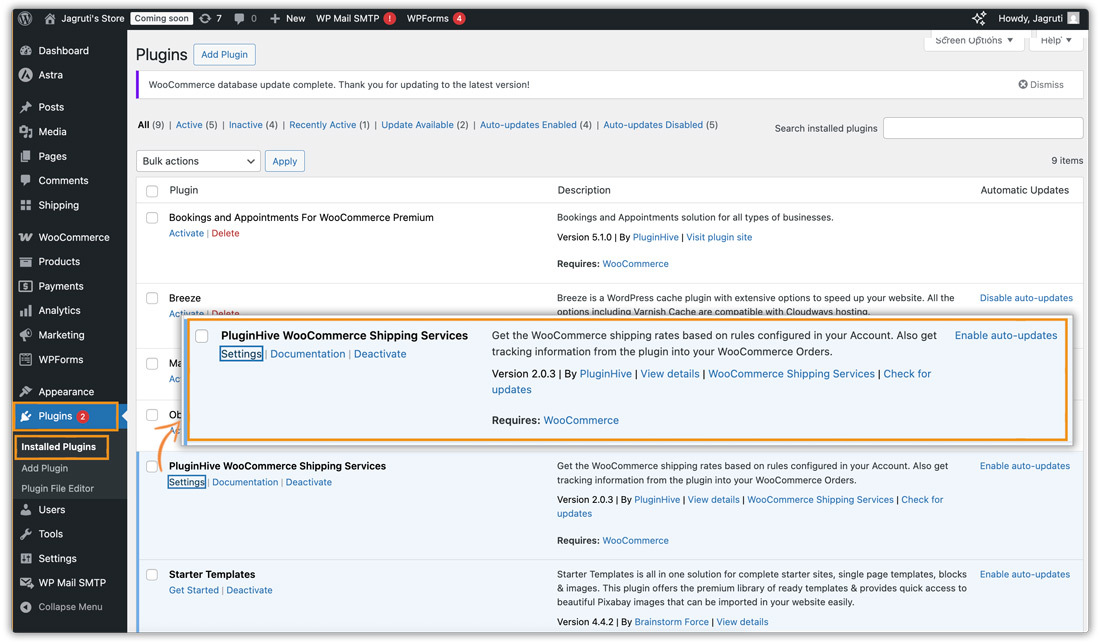Screen dimensions: 1100x642
Task: Toggle the select-all Plugin header checkbox
Action: coord(152,191)
